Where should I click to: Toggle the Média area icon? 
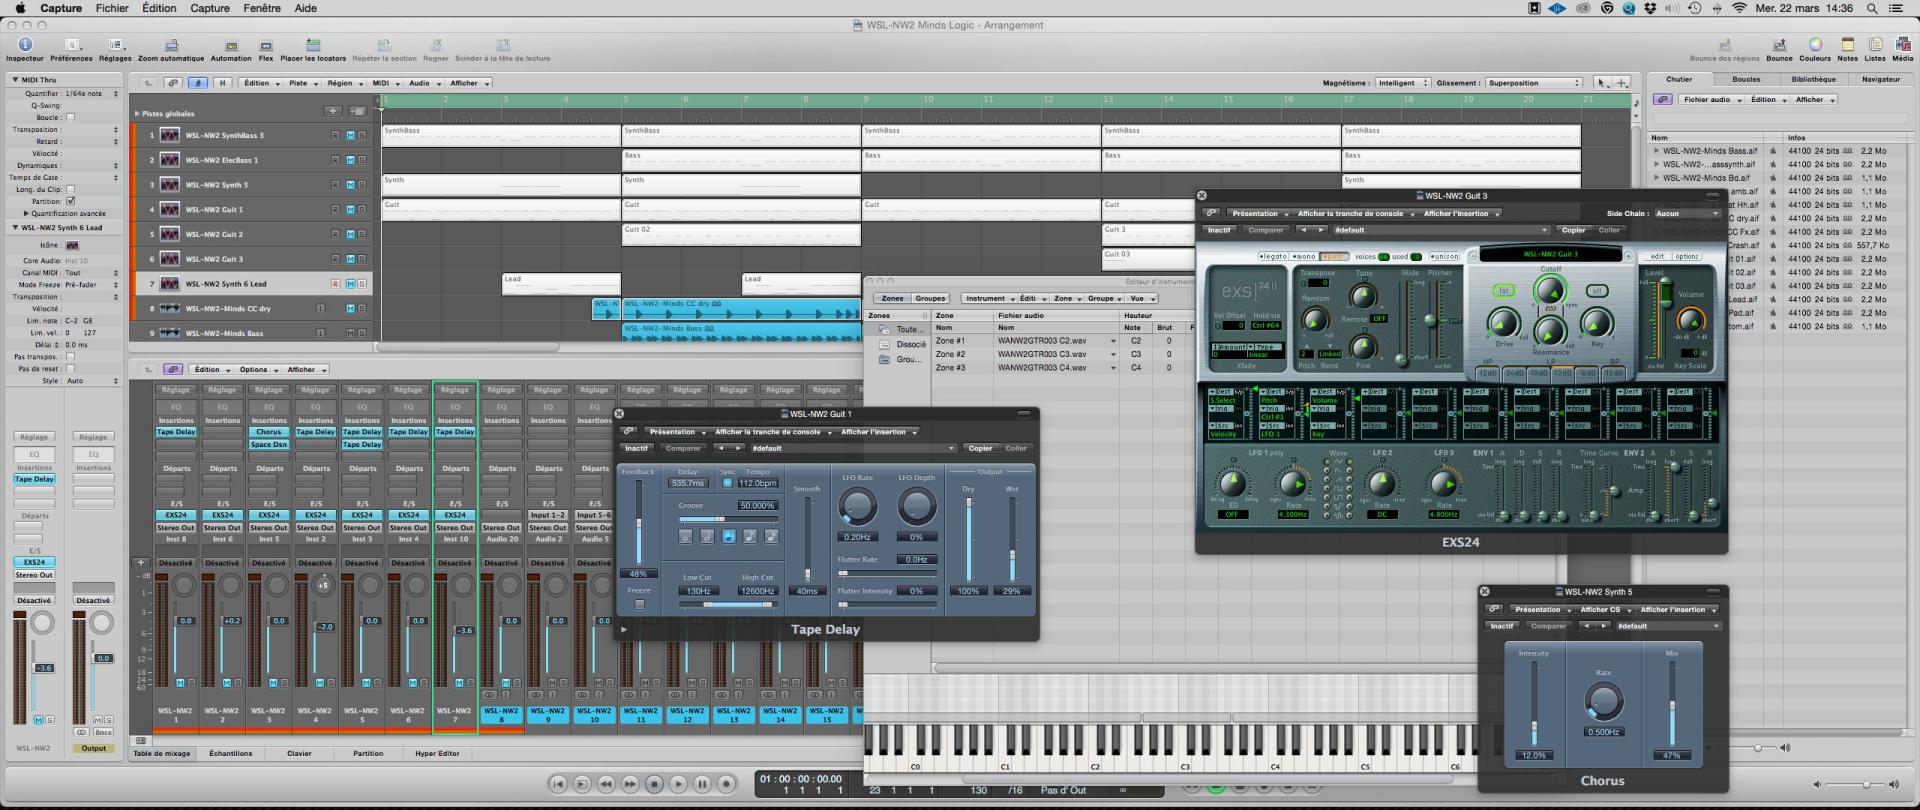point(1902,45)
